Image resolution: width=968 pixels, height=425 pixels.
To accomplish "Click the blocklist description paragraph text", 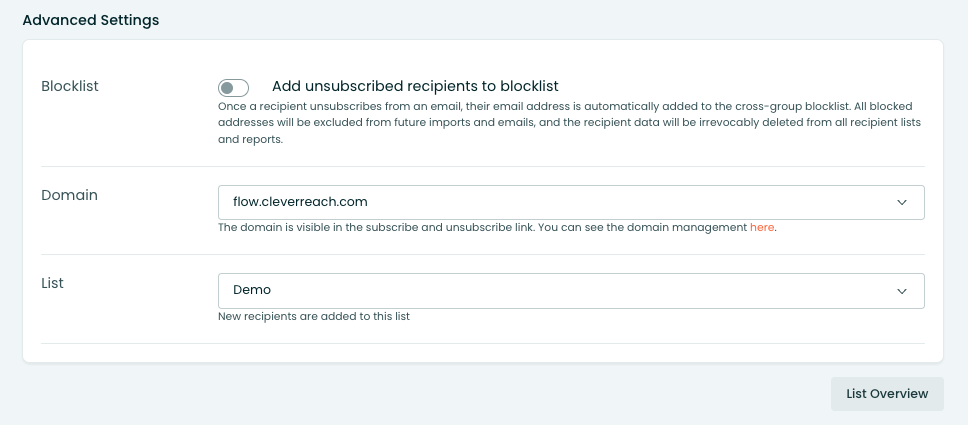I will 569,122.
